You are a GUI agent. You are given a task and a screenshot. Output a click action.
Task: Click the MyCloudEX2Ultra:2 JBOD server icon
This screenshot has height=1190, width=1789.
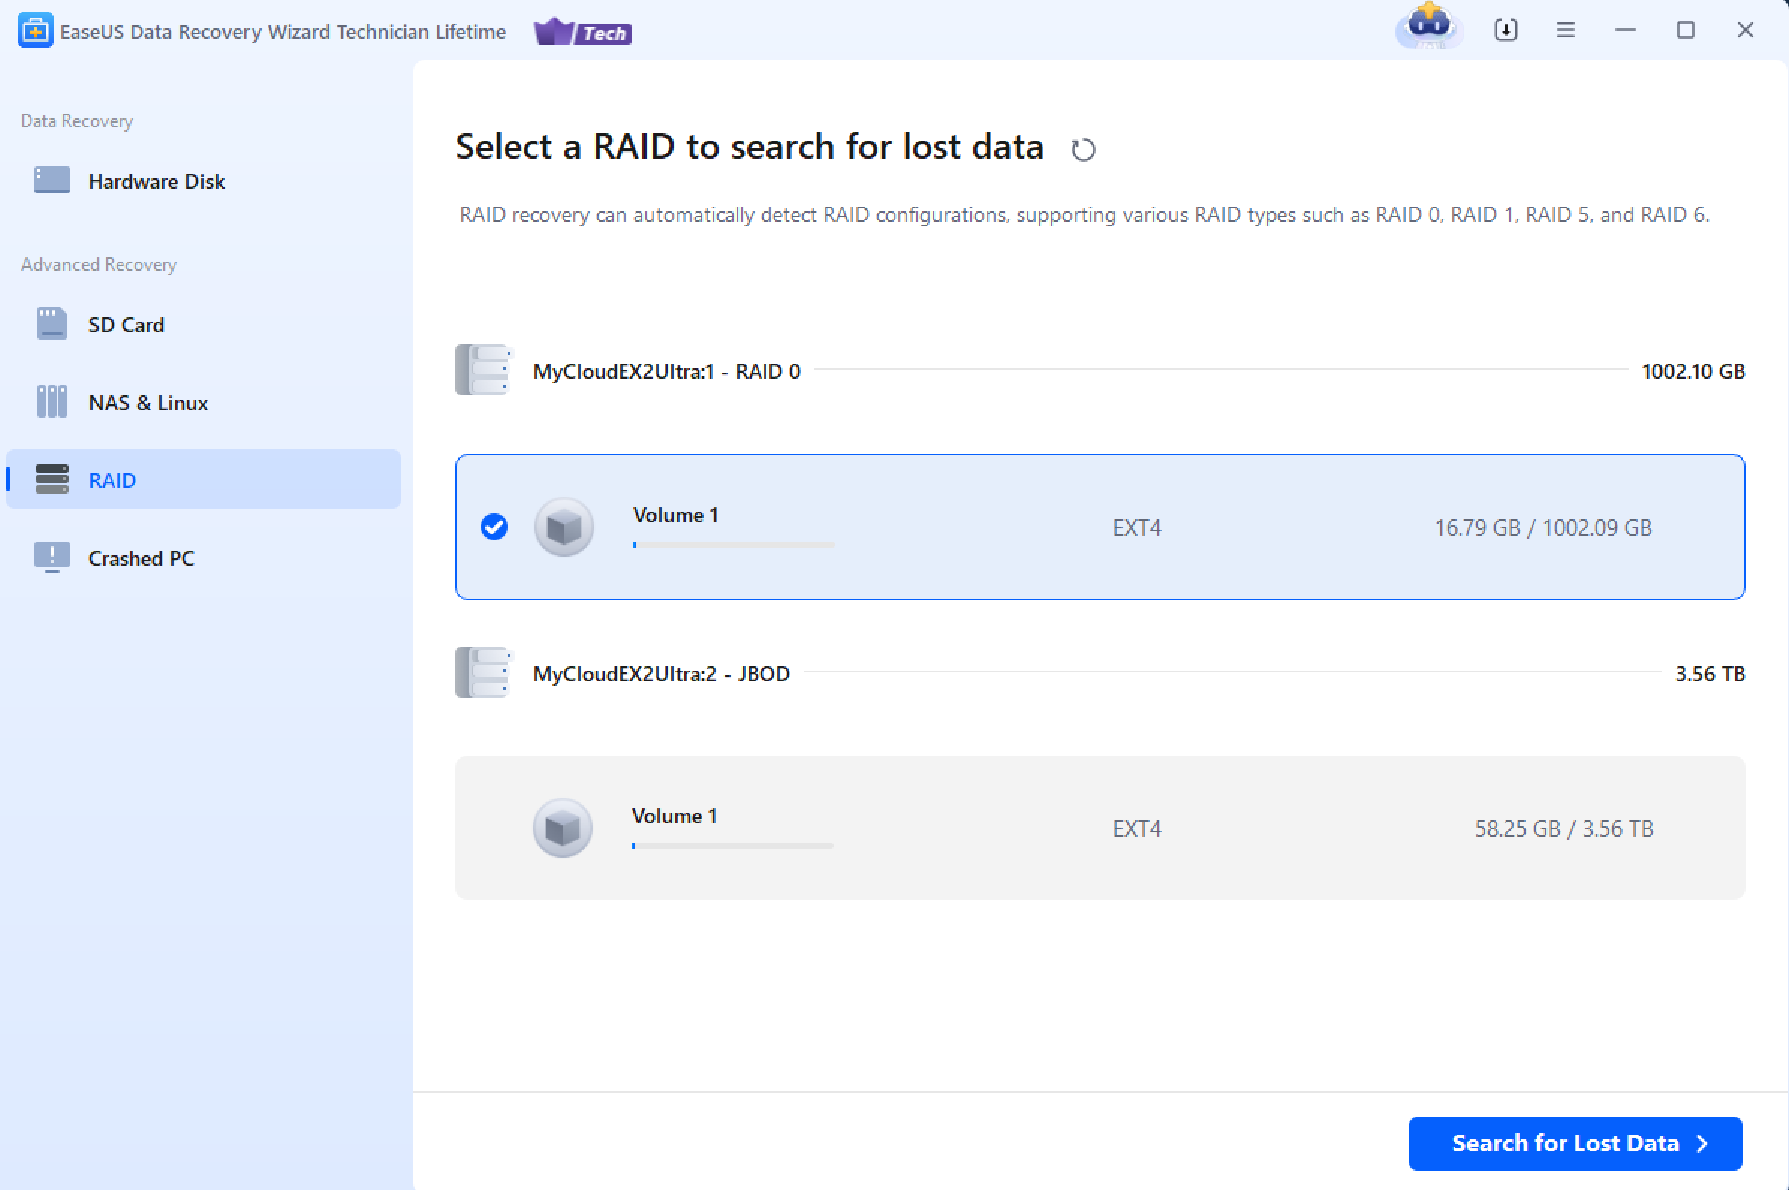(484, 672)
